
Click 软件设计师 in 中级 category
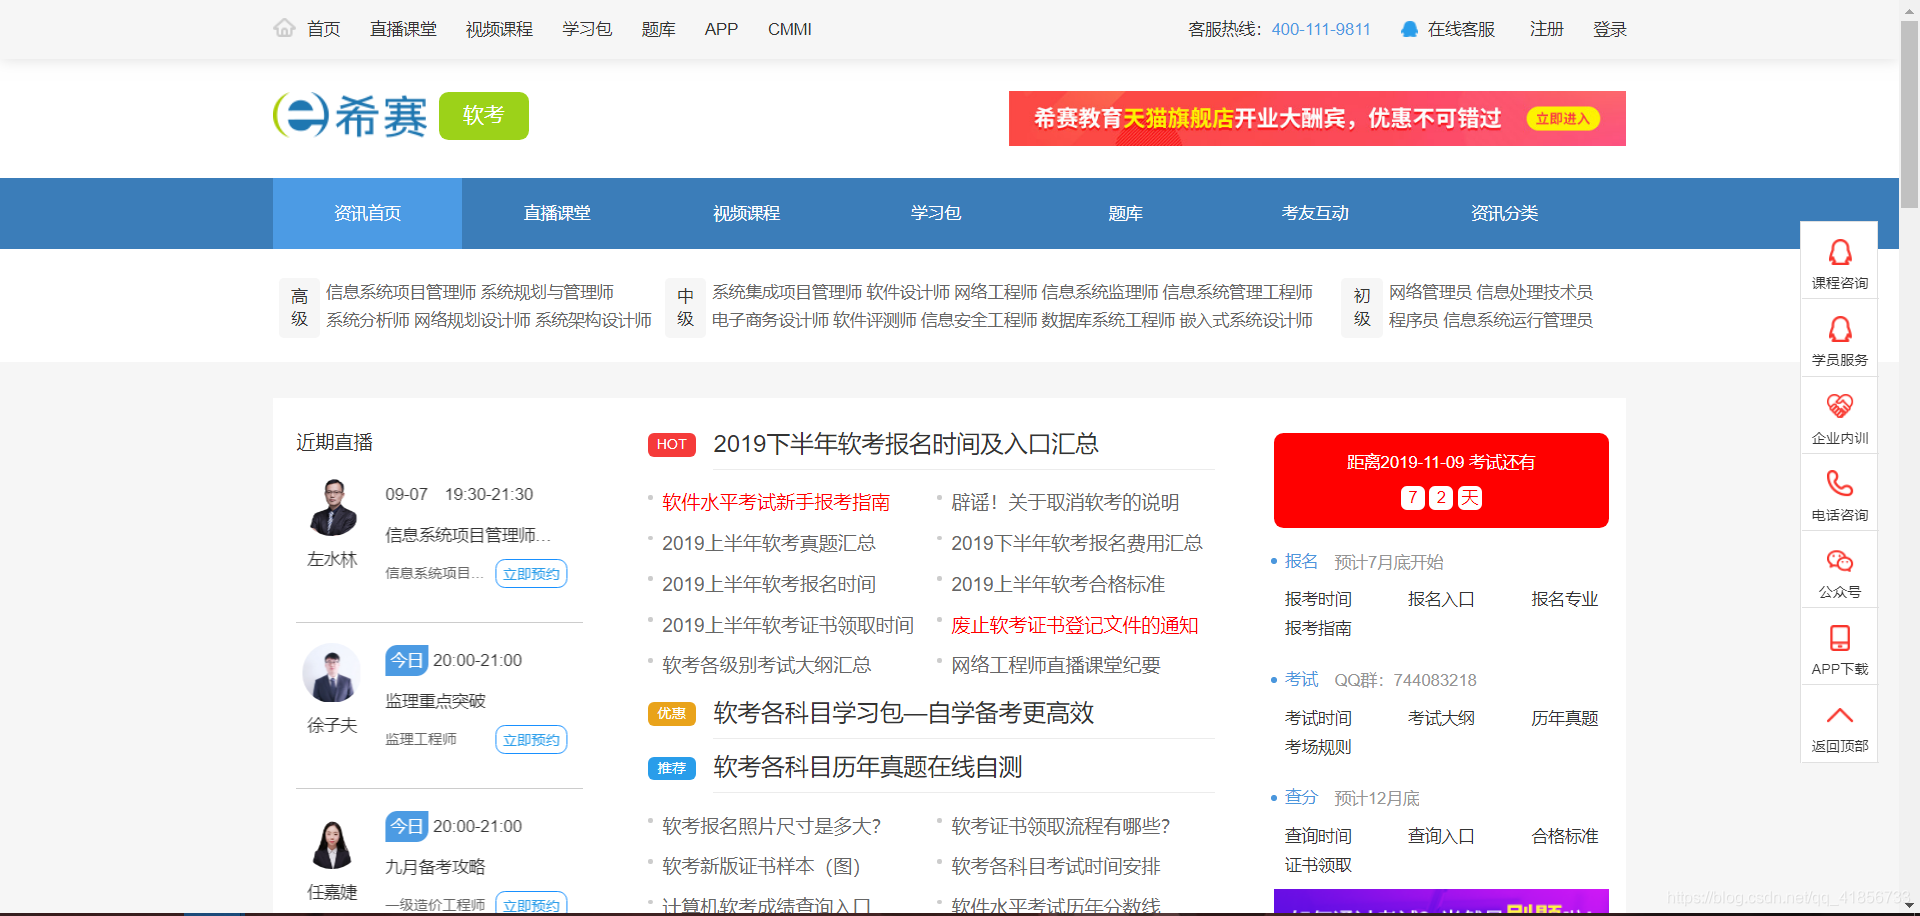click(908, 292)
